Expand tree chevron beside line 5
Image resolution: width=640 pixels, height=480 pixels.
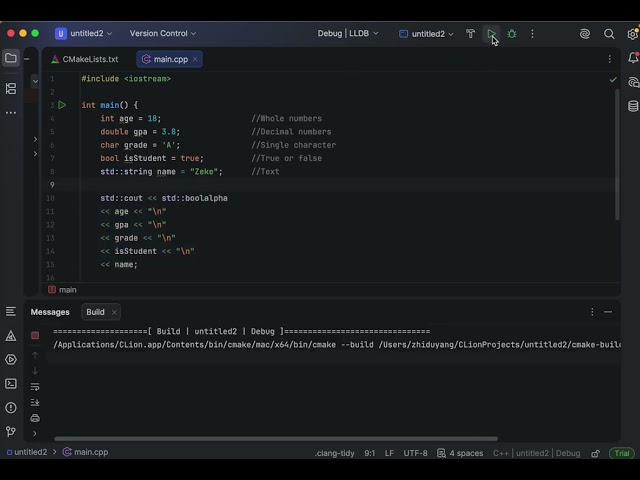36,139
